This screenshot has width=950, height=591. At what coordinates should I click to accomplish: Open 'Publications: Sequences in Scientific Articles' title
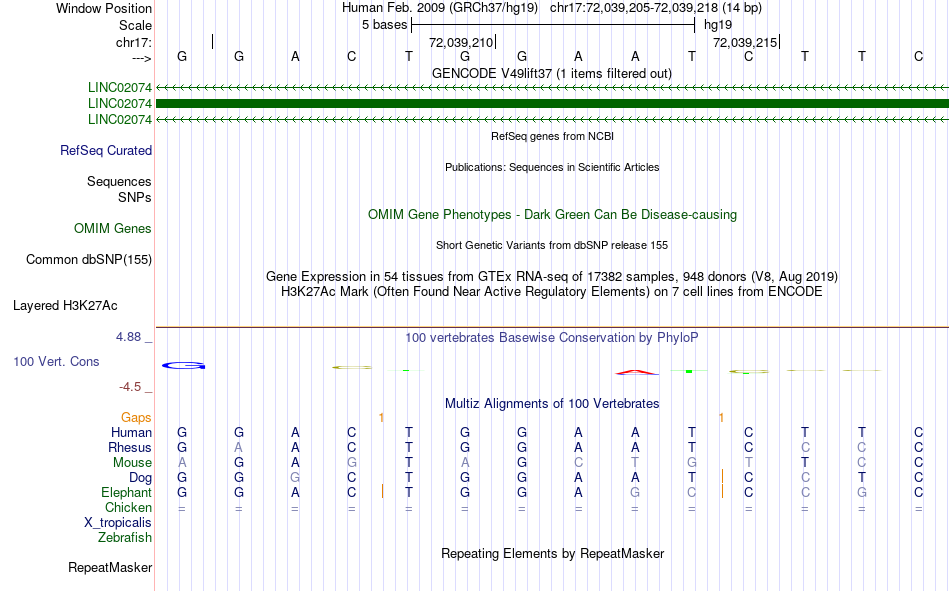tap(552, 167)
